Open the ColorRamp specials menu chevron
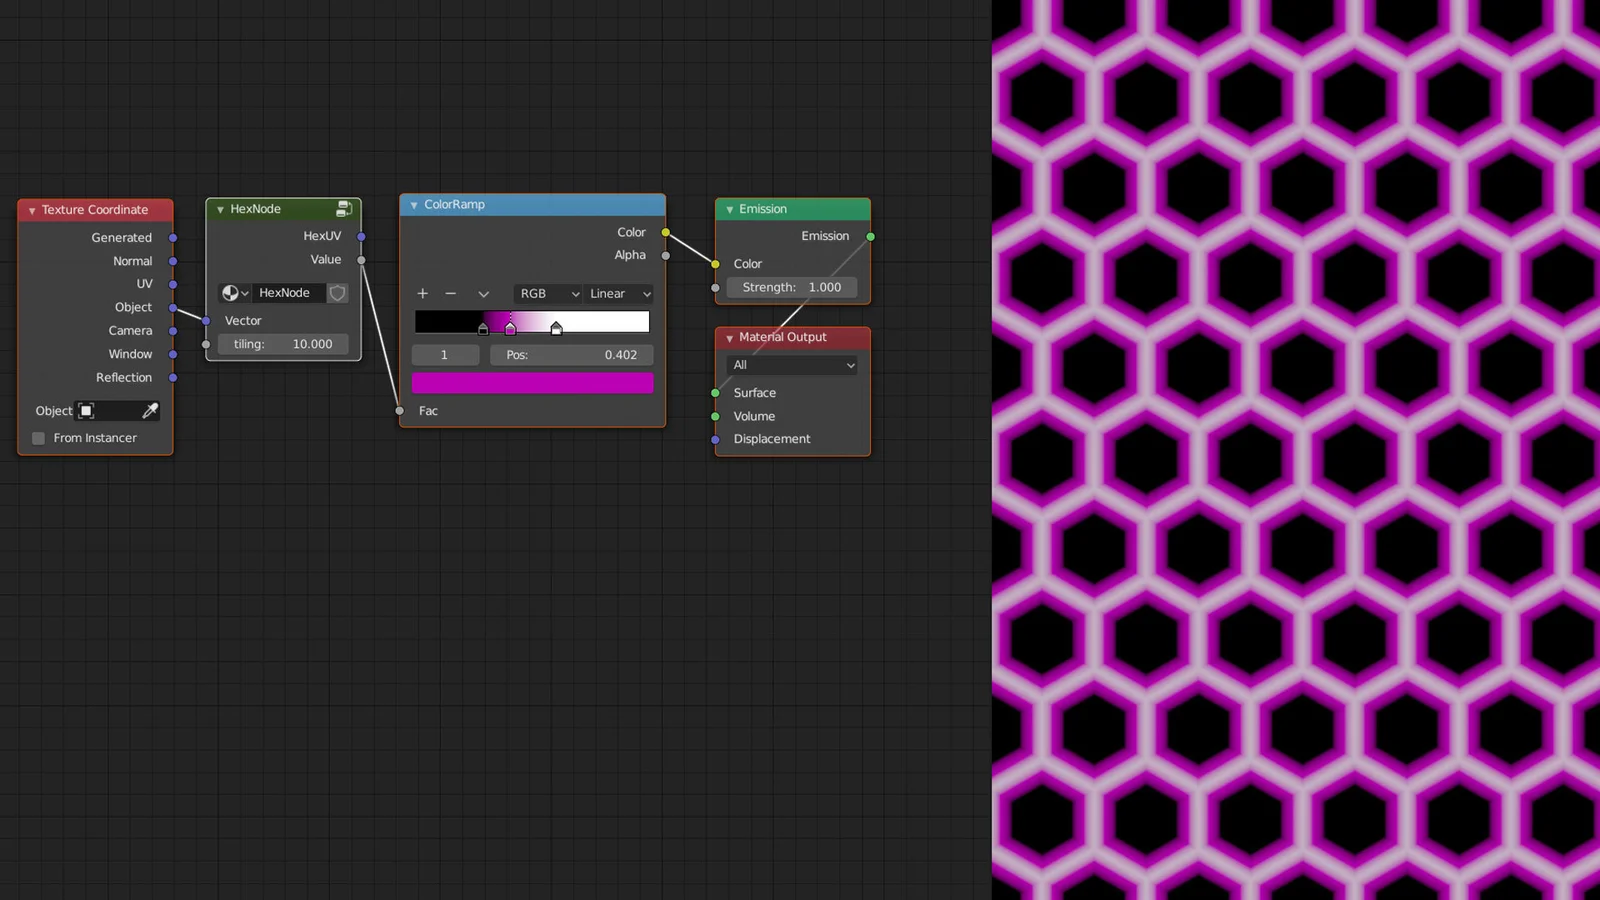The image size is (1600, 900). click(x=483, y=293)
